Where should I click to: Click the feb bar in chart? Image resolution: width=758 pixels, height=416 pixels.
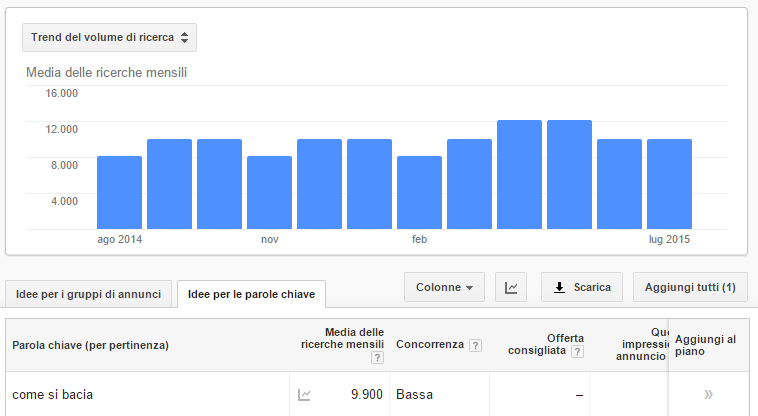pyautogui.click(x=419, y=192)
